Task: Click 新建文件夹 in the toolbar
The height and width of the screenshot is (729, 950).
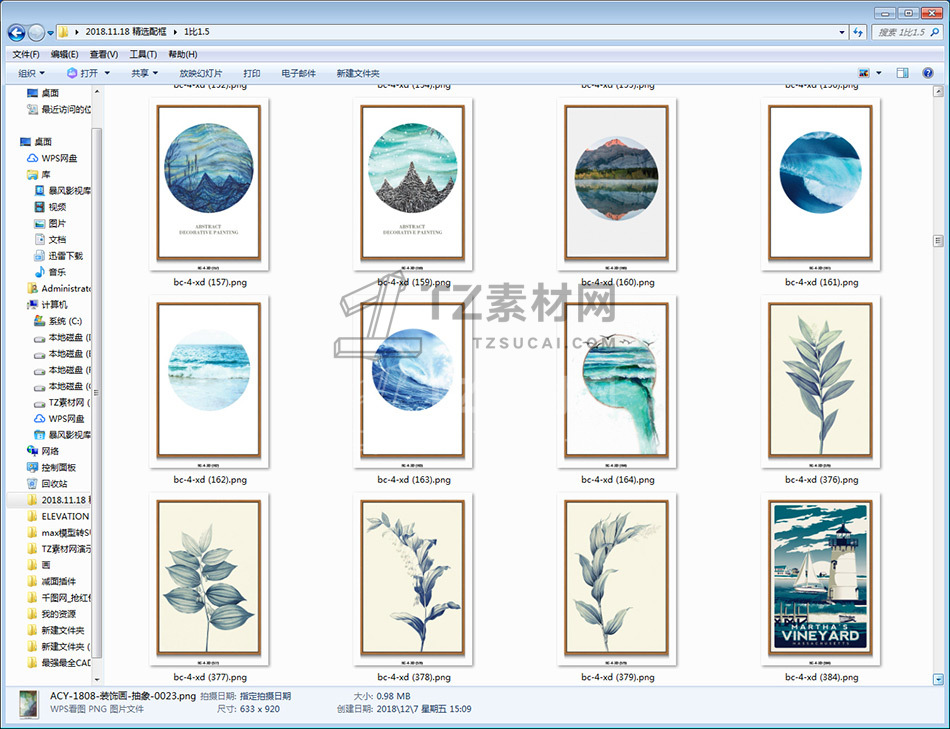Action: pos(357,73)
